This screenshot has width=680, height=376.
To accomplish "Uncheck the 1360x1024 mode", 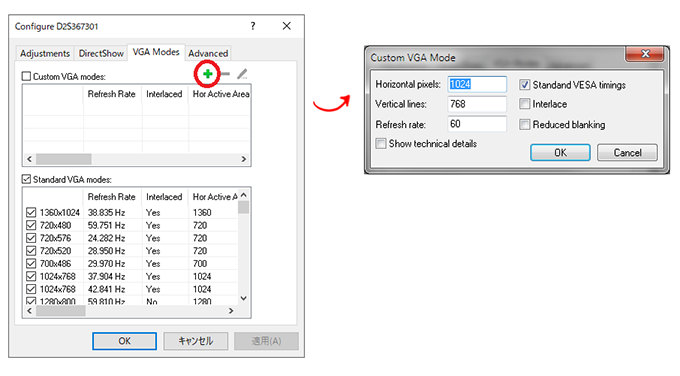I will [31, 213].
